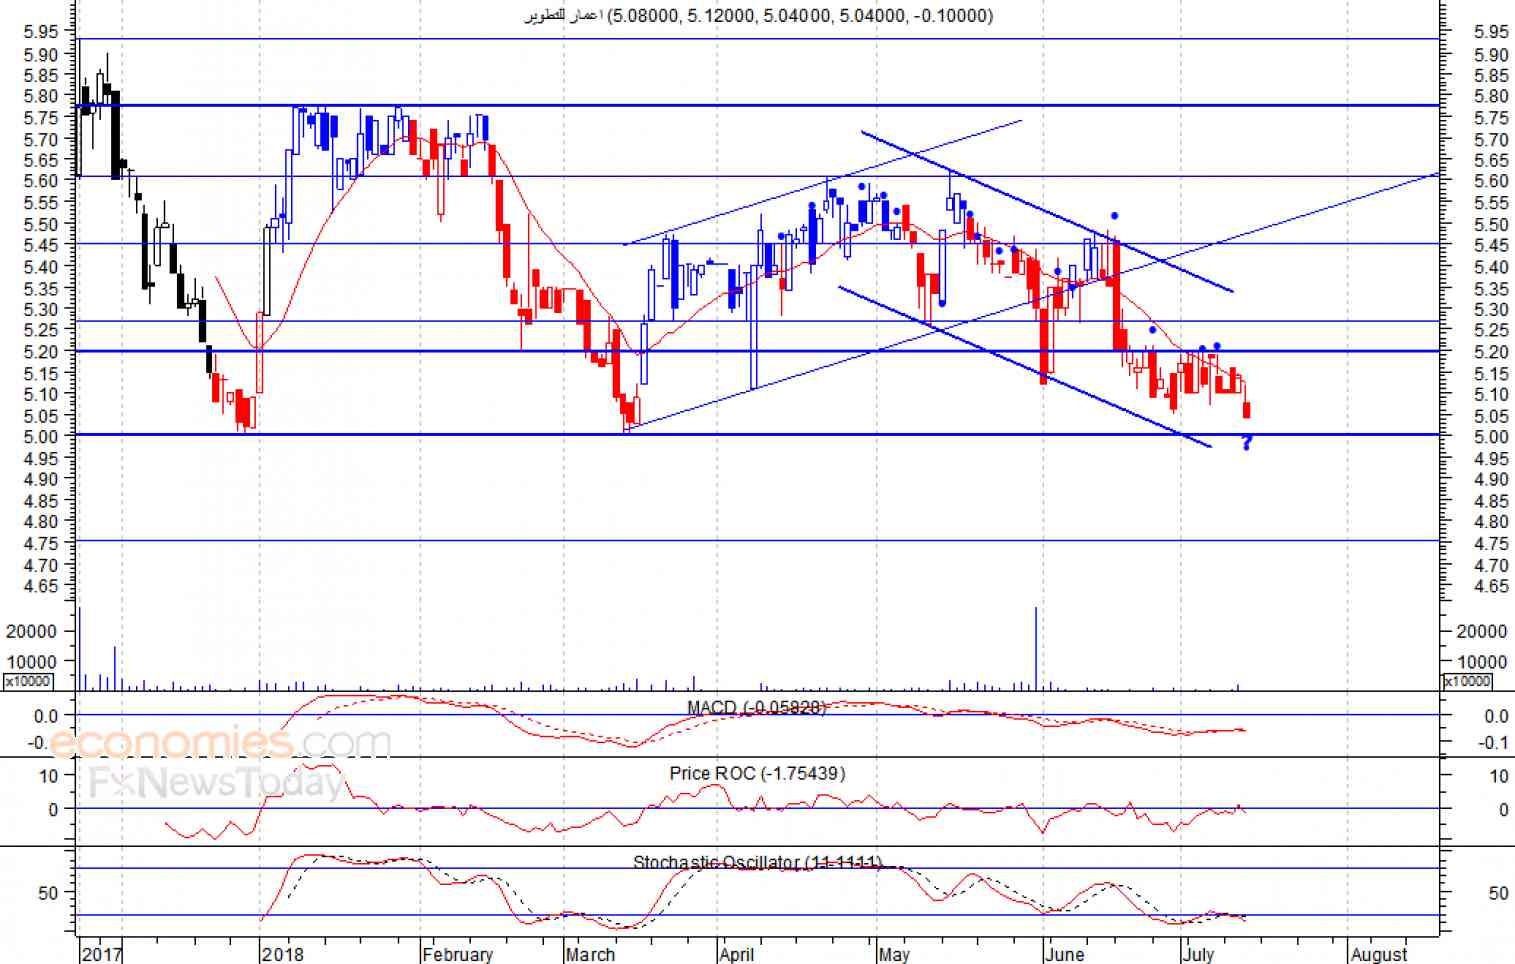
Task: Select the February label on the time axis
Action: pyautogui.click(x=458, y=953)
